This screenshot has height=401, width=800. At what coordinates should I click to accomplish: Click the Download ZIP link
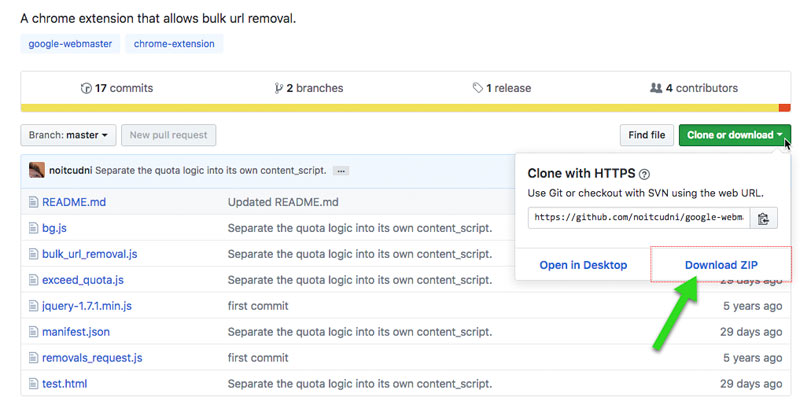(x=720, y=265)
